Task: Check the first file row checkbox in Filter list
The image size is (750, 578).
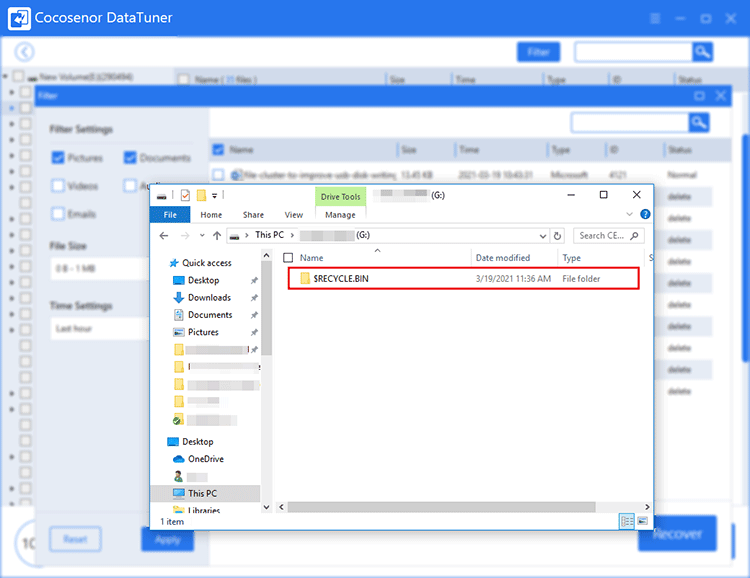Action: click(218, 175)
